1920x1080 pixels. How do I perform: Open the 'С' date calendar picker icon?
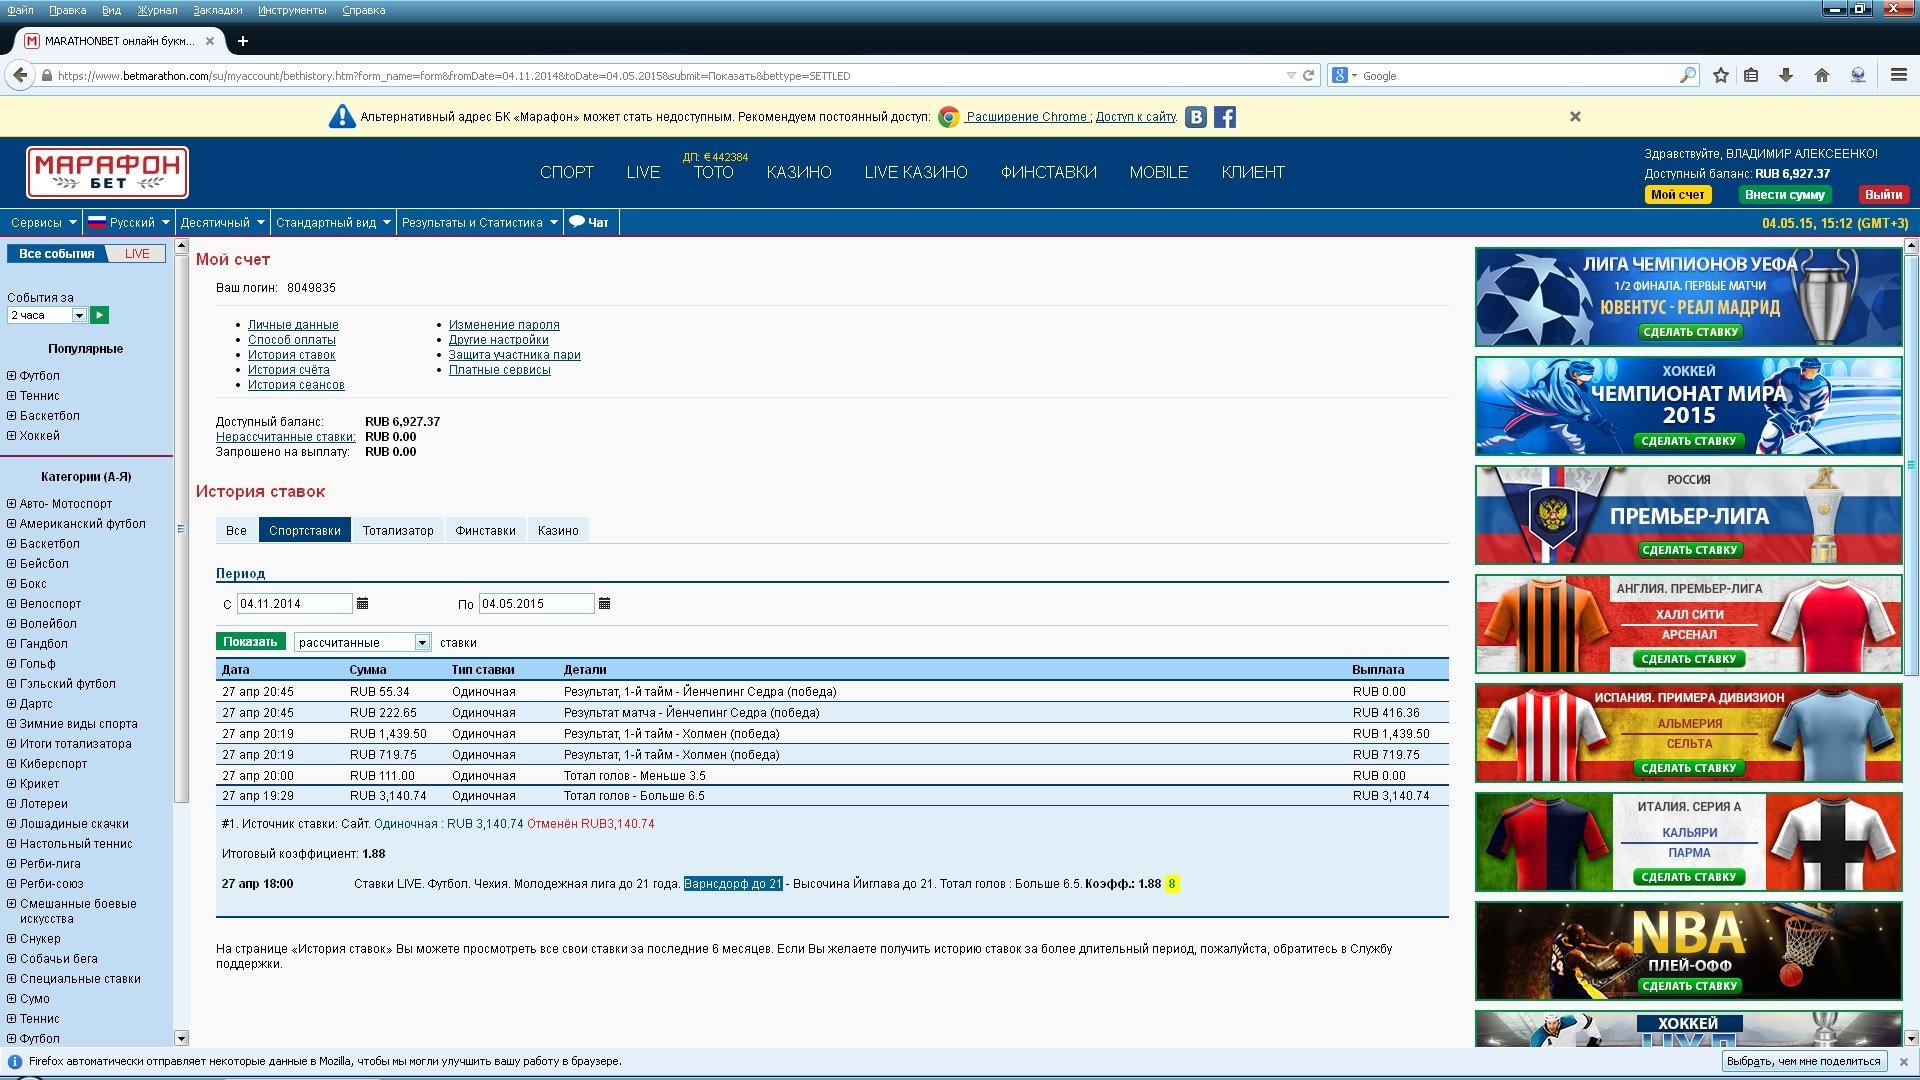tap(363, 604)
